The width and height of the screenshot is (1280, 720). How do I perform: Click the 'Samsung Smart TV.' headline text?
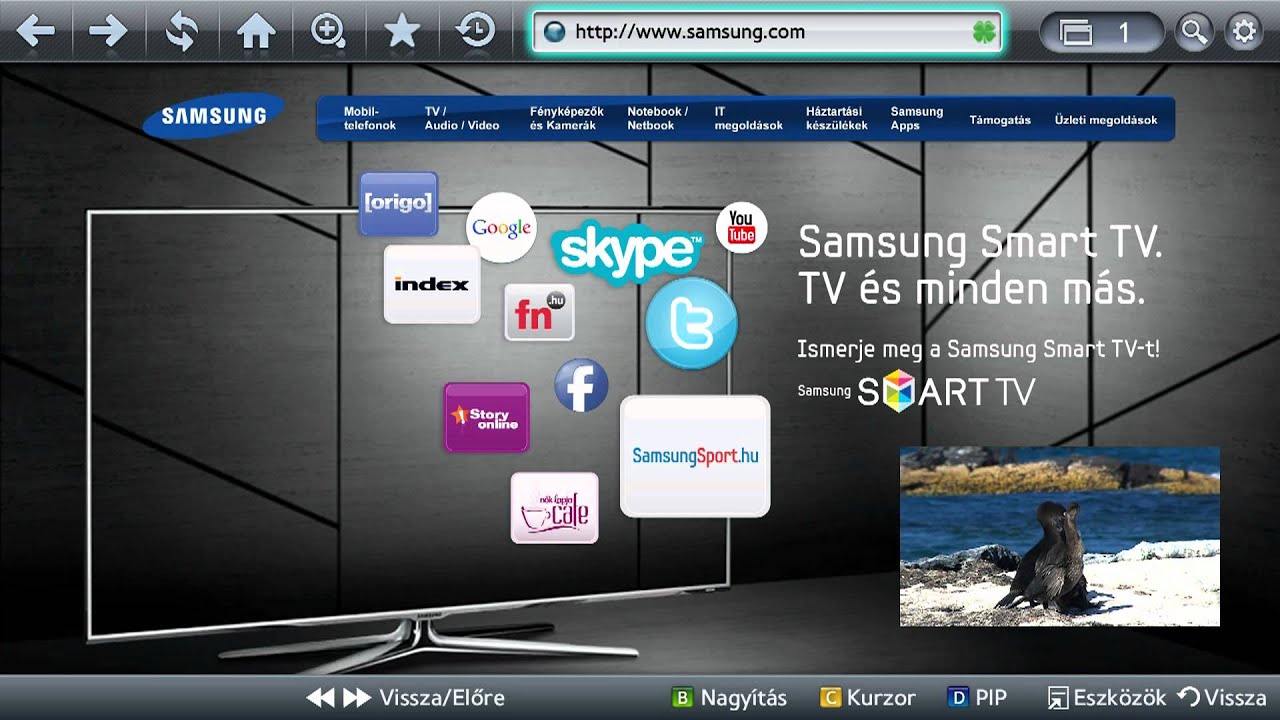[x=980, y=242]
